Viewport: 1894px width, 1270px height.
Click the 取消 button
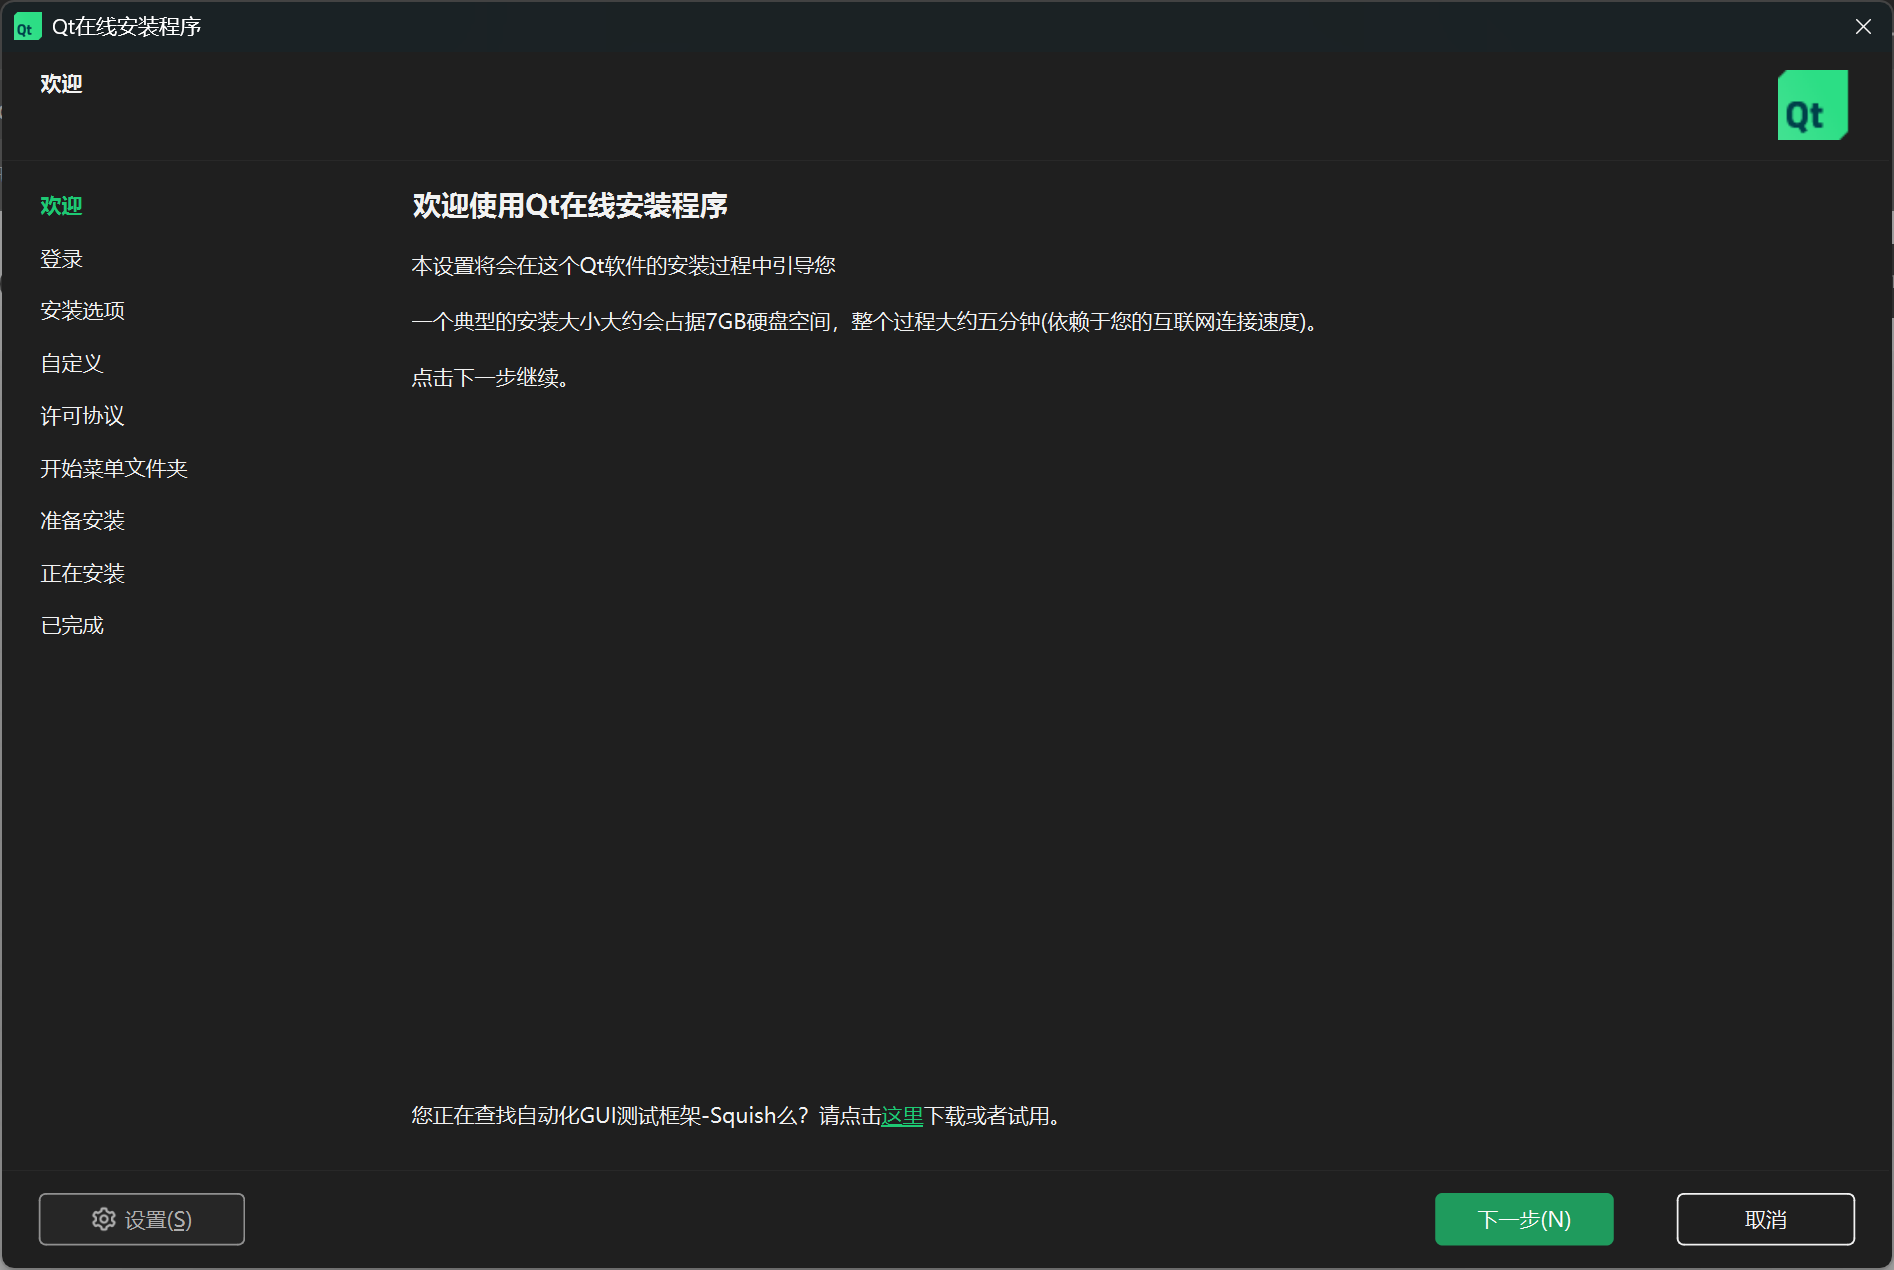pyautogui.click(x=1765, y=1219)
